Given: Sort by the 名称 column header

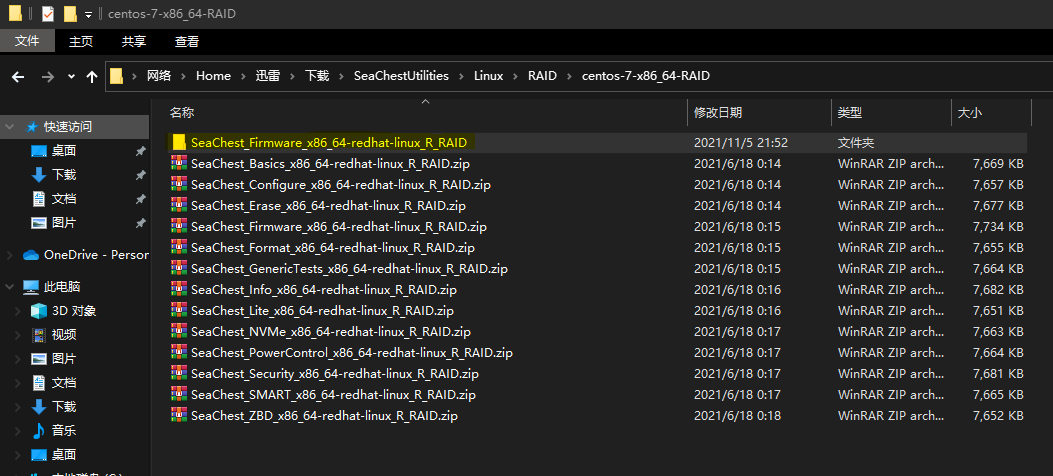Looking at the screenshot, I should tap(181, 113).
